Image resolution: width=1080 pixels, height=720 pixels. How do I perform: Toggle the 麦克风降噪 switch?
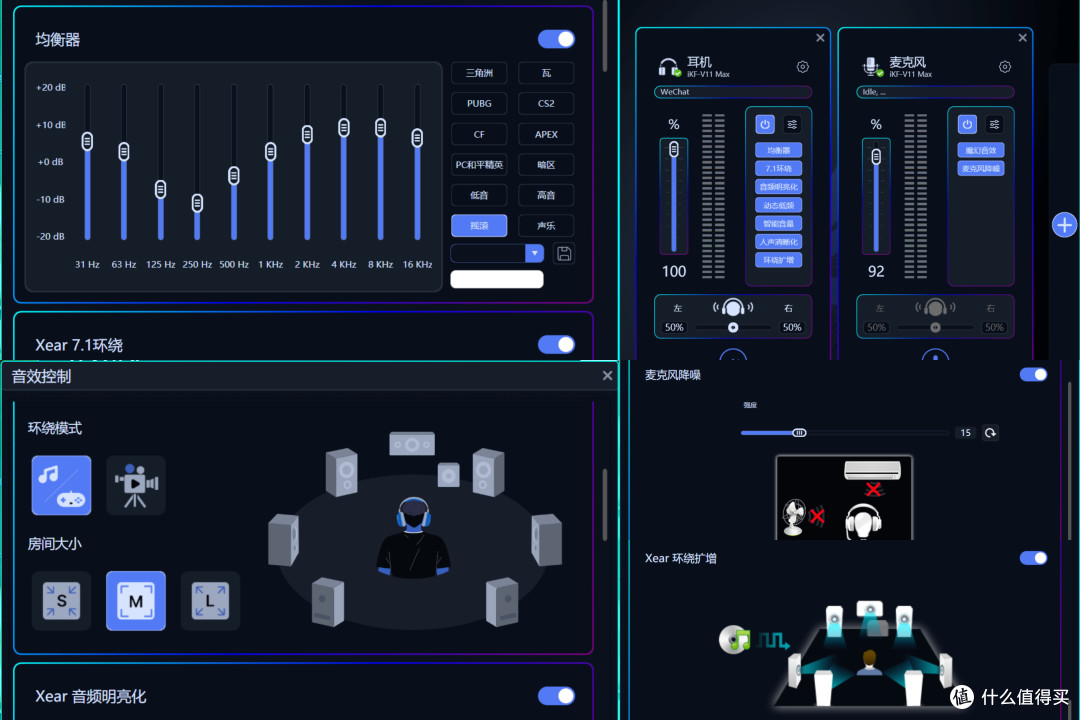tap(1033, 374)
